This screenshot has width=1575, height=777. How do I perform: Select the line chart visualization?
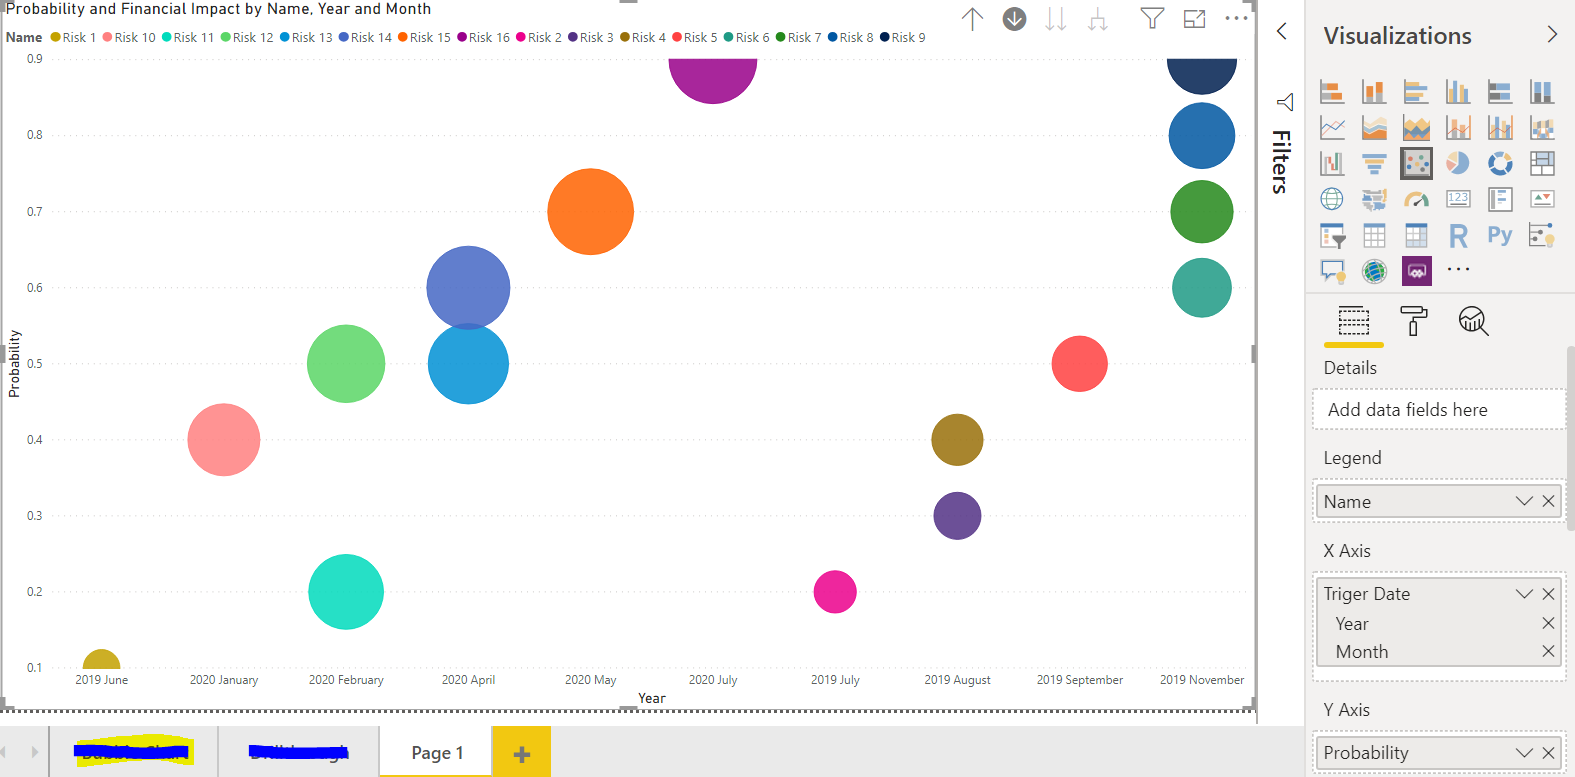[x=1332, y=128]
